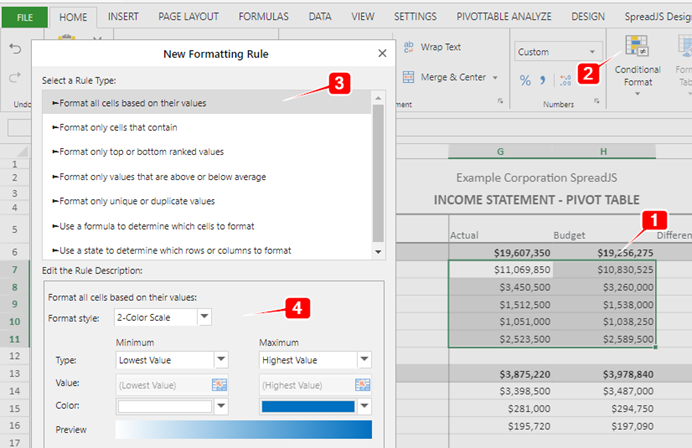Click the blue maximum color swatch

tap(308, 406)
